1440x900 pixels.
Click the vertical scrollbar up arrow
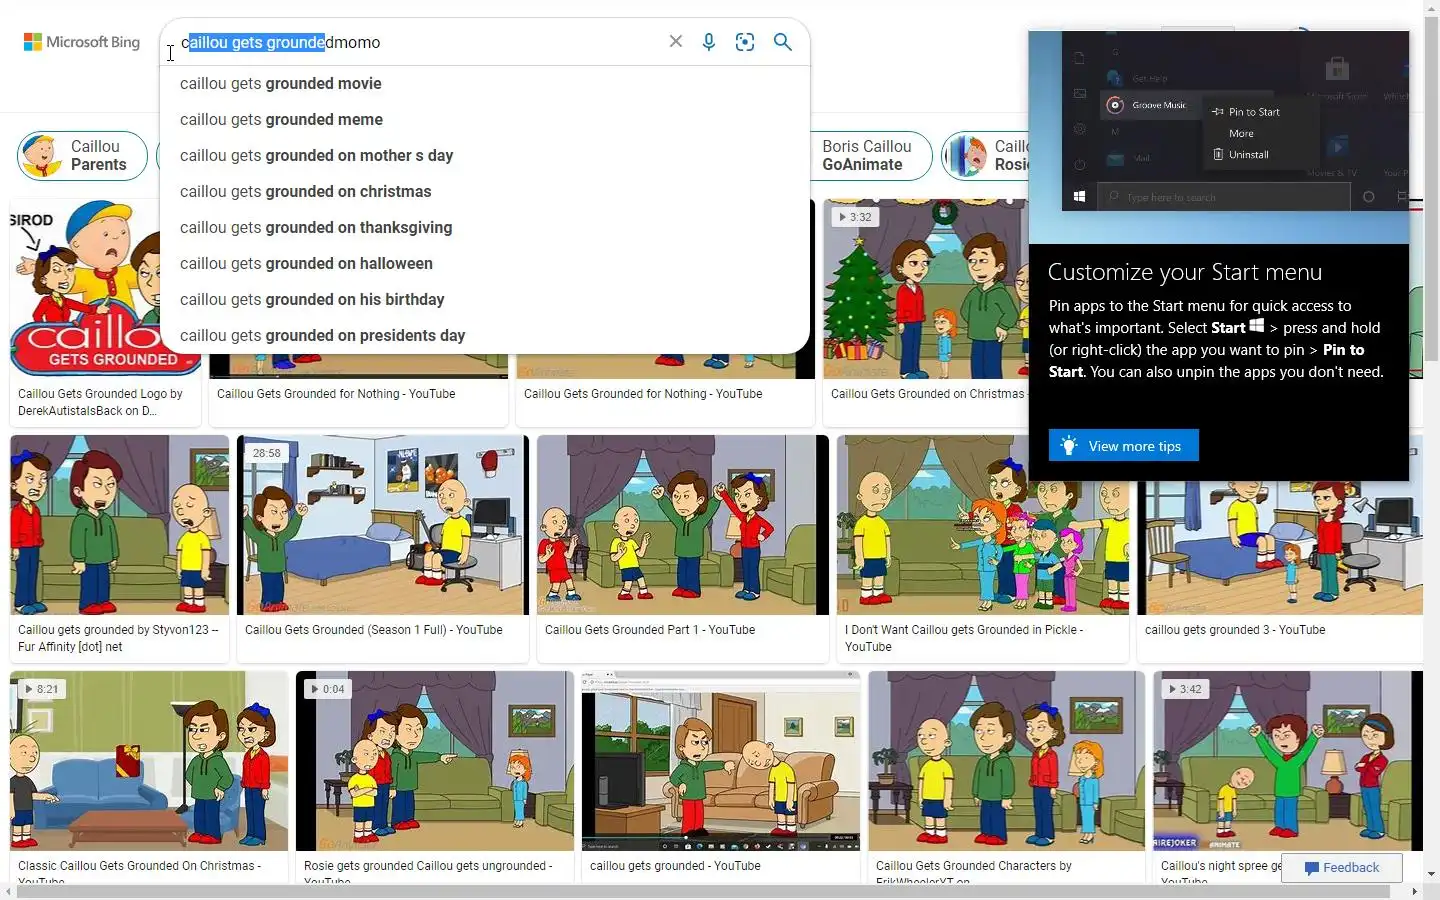(1432, 7)
